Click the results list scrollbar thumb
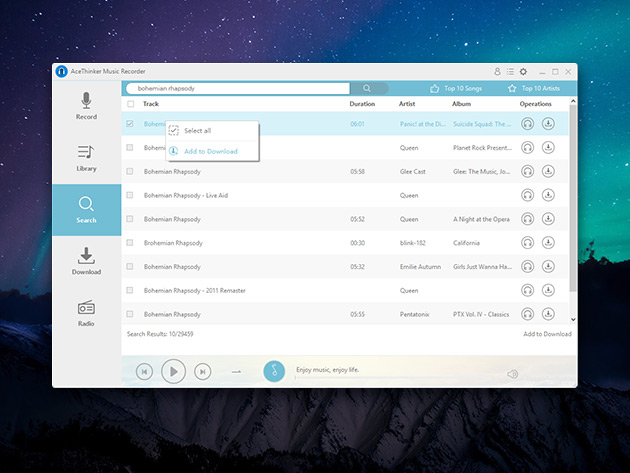The height and width of the screenshot is (473, 630). pos(573,198)
